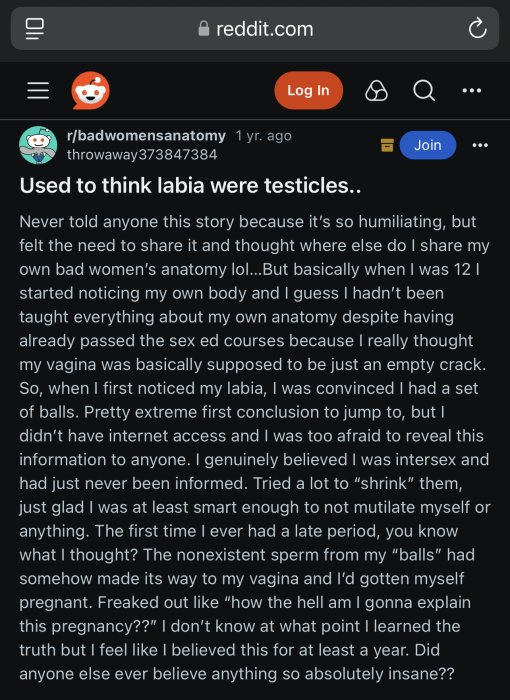Click the subreddit avatar image
Screen dimensions: 510x700
point(38,145)
